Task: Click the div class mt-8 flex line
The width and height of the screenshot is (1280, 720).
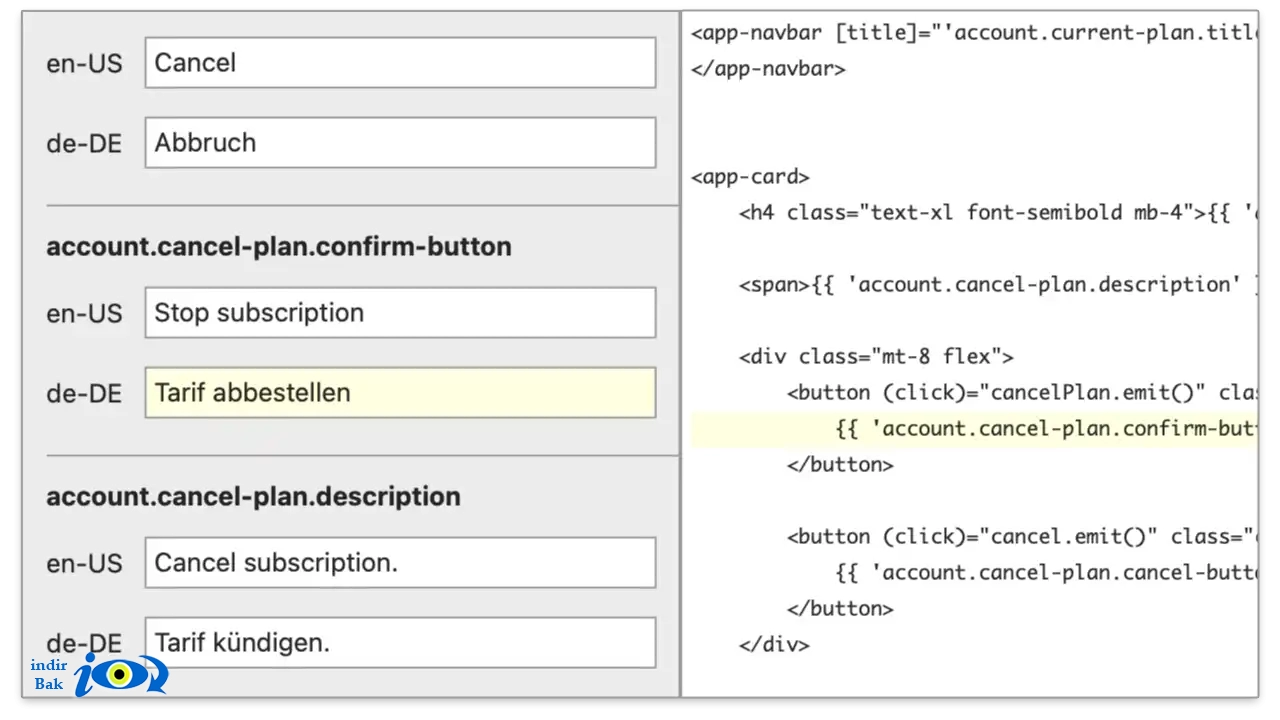Action: (876, 357)
